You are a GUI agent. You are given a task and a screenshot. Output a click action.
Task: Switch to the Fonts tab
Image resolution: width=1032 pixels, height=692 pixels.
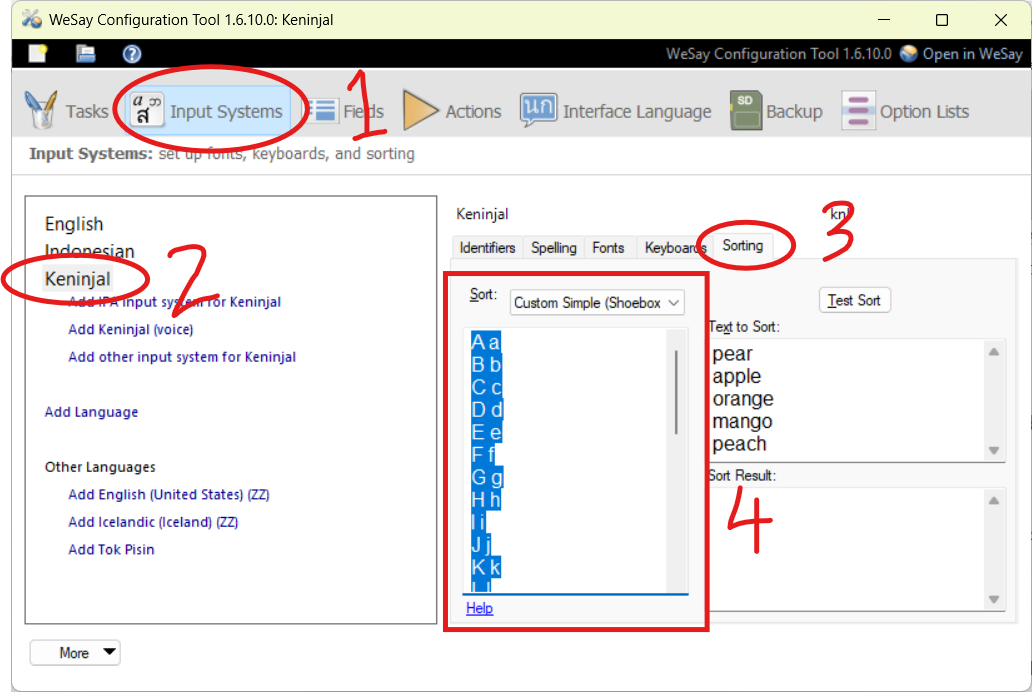(x=608, y=248)
